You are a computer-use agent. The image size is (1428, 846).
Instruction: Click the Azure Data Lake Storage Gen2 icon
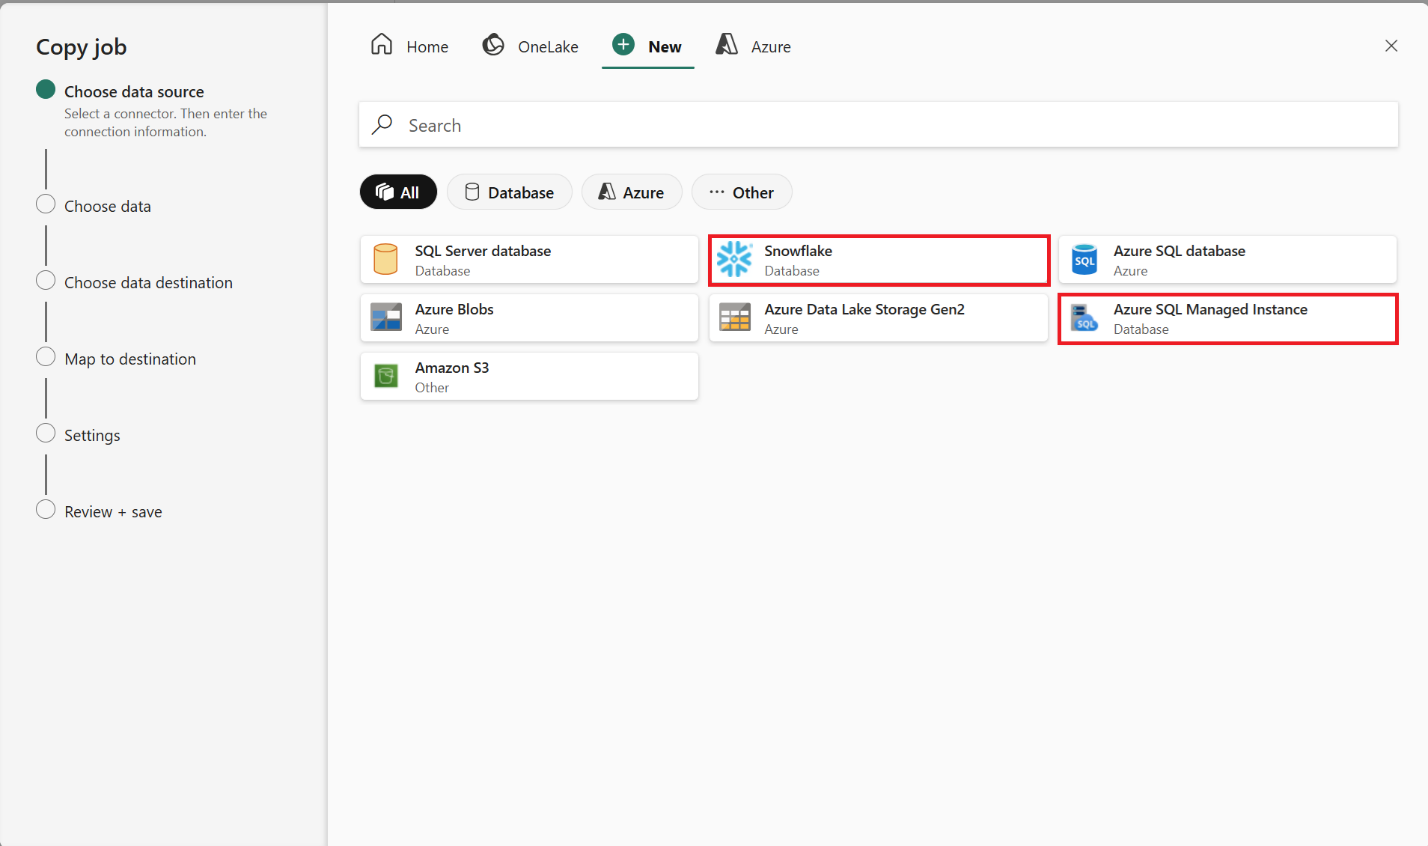(735, 318)
